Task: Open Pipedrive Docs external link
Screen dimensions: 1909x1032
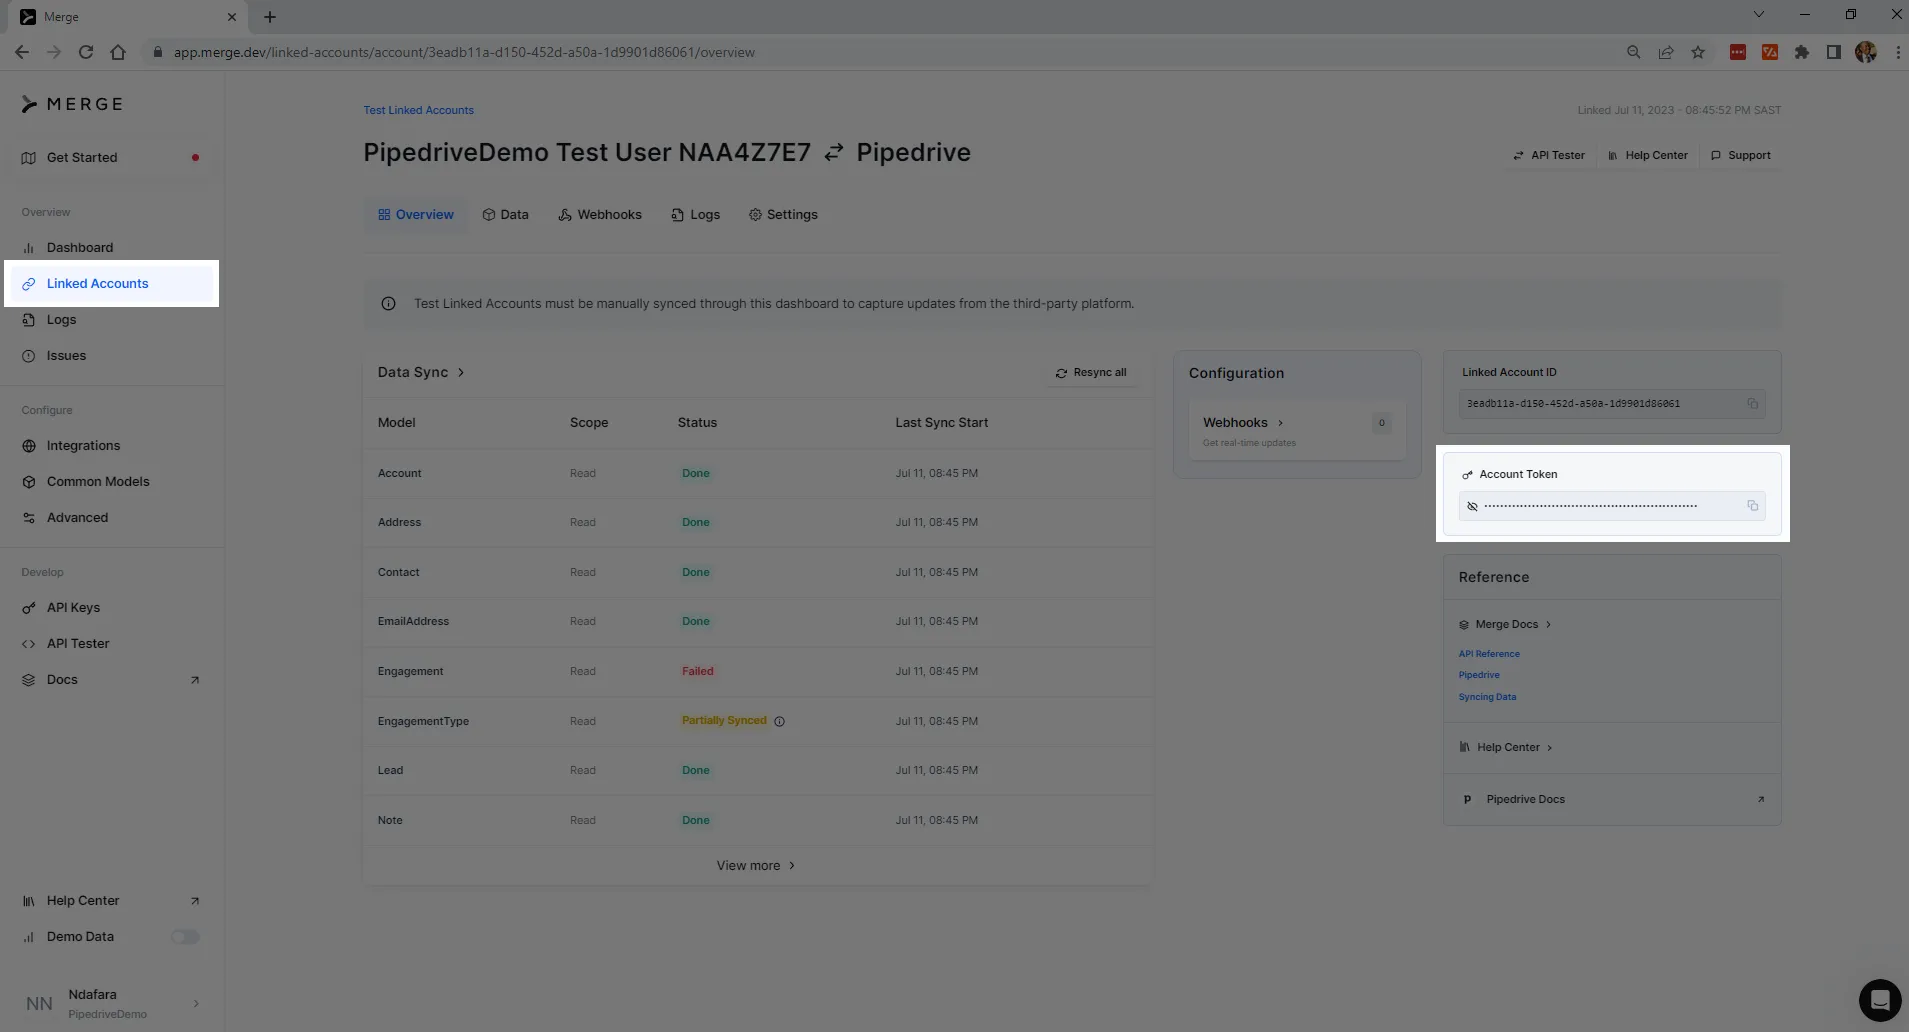Action: click(x=1612, y=799)
